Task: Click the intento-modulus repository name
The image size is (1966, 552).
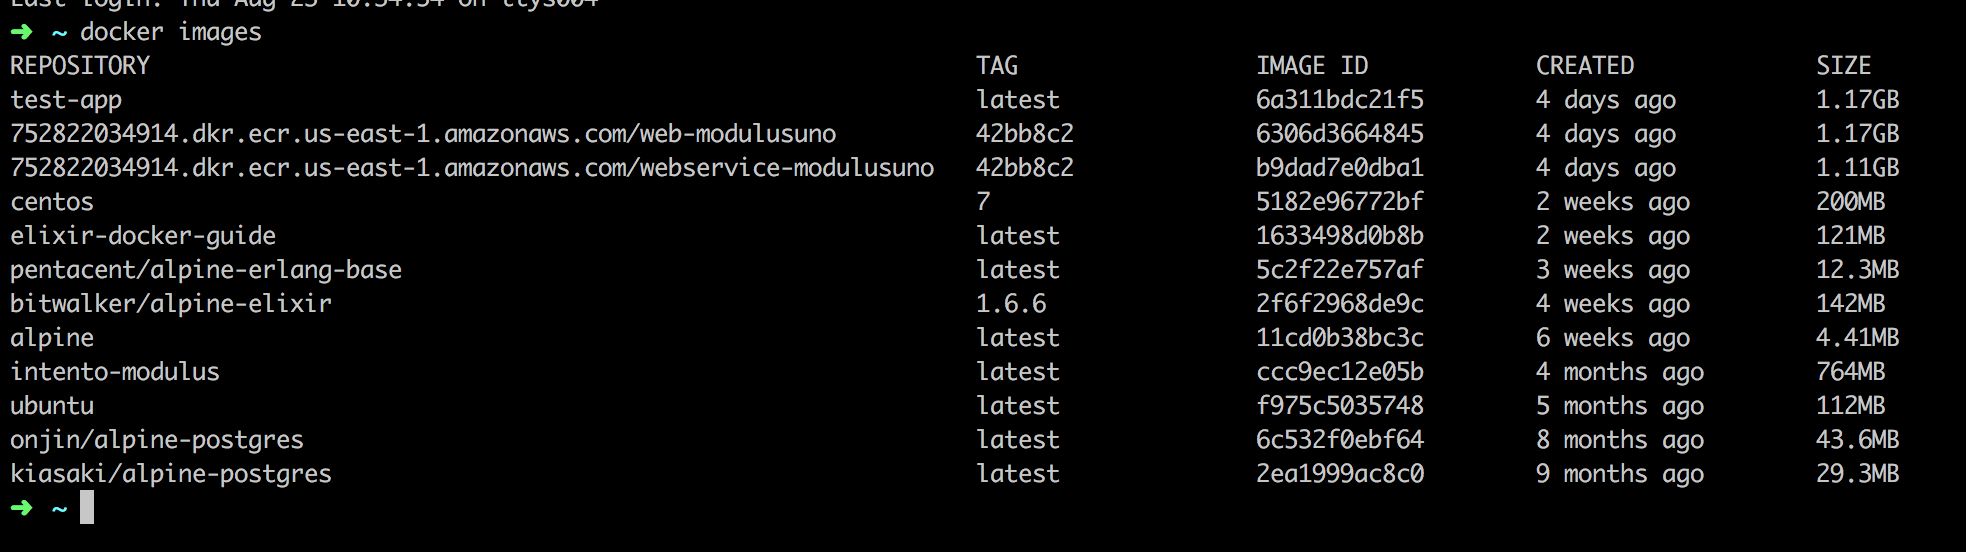Action: [115, 372]
